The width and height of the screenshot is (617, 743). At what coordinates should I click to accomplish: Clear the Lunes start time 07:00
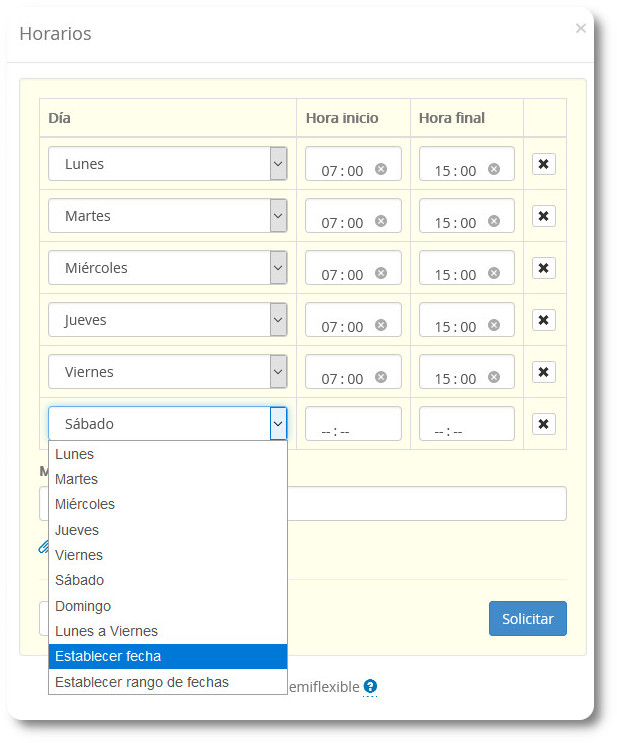381,169
